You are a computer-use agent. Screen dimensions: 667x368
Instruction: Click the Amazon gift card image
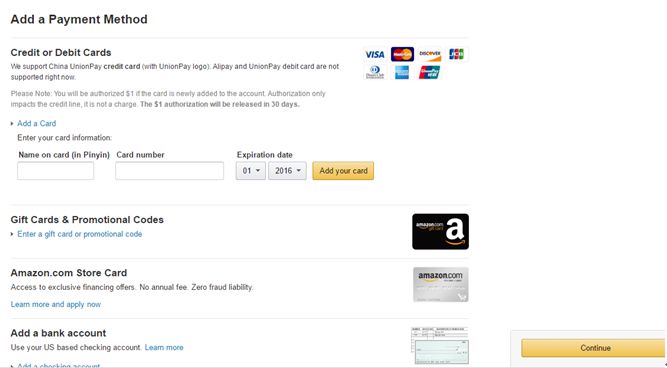point(440,231)
